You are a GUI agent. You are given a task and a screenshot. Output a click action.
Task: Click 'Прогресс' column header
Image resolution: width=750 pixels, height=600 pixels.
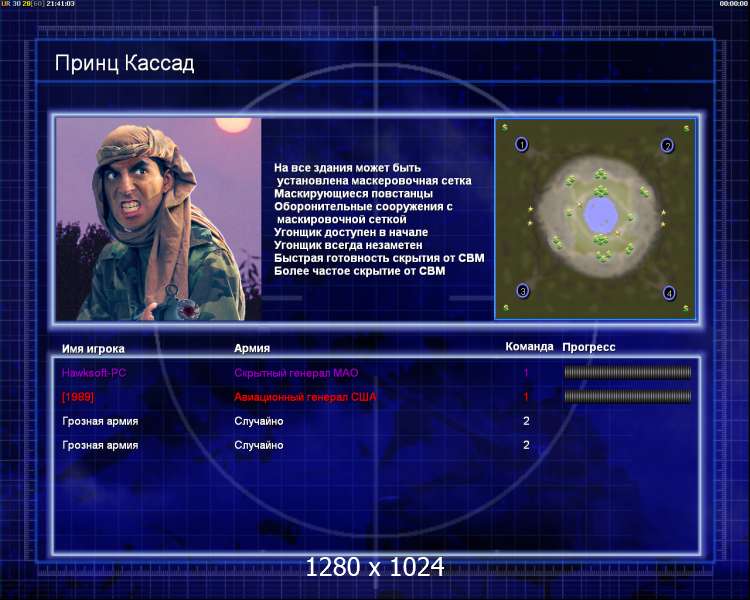(x=589, y=347)
